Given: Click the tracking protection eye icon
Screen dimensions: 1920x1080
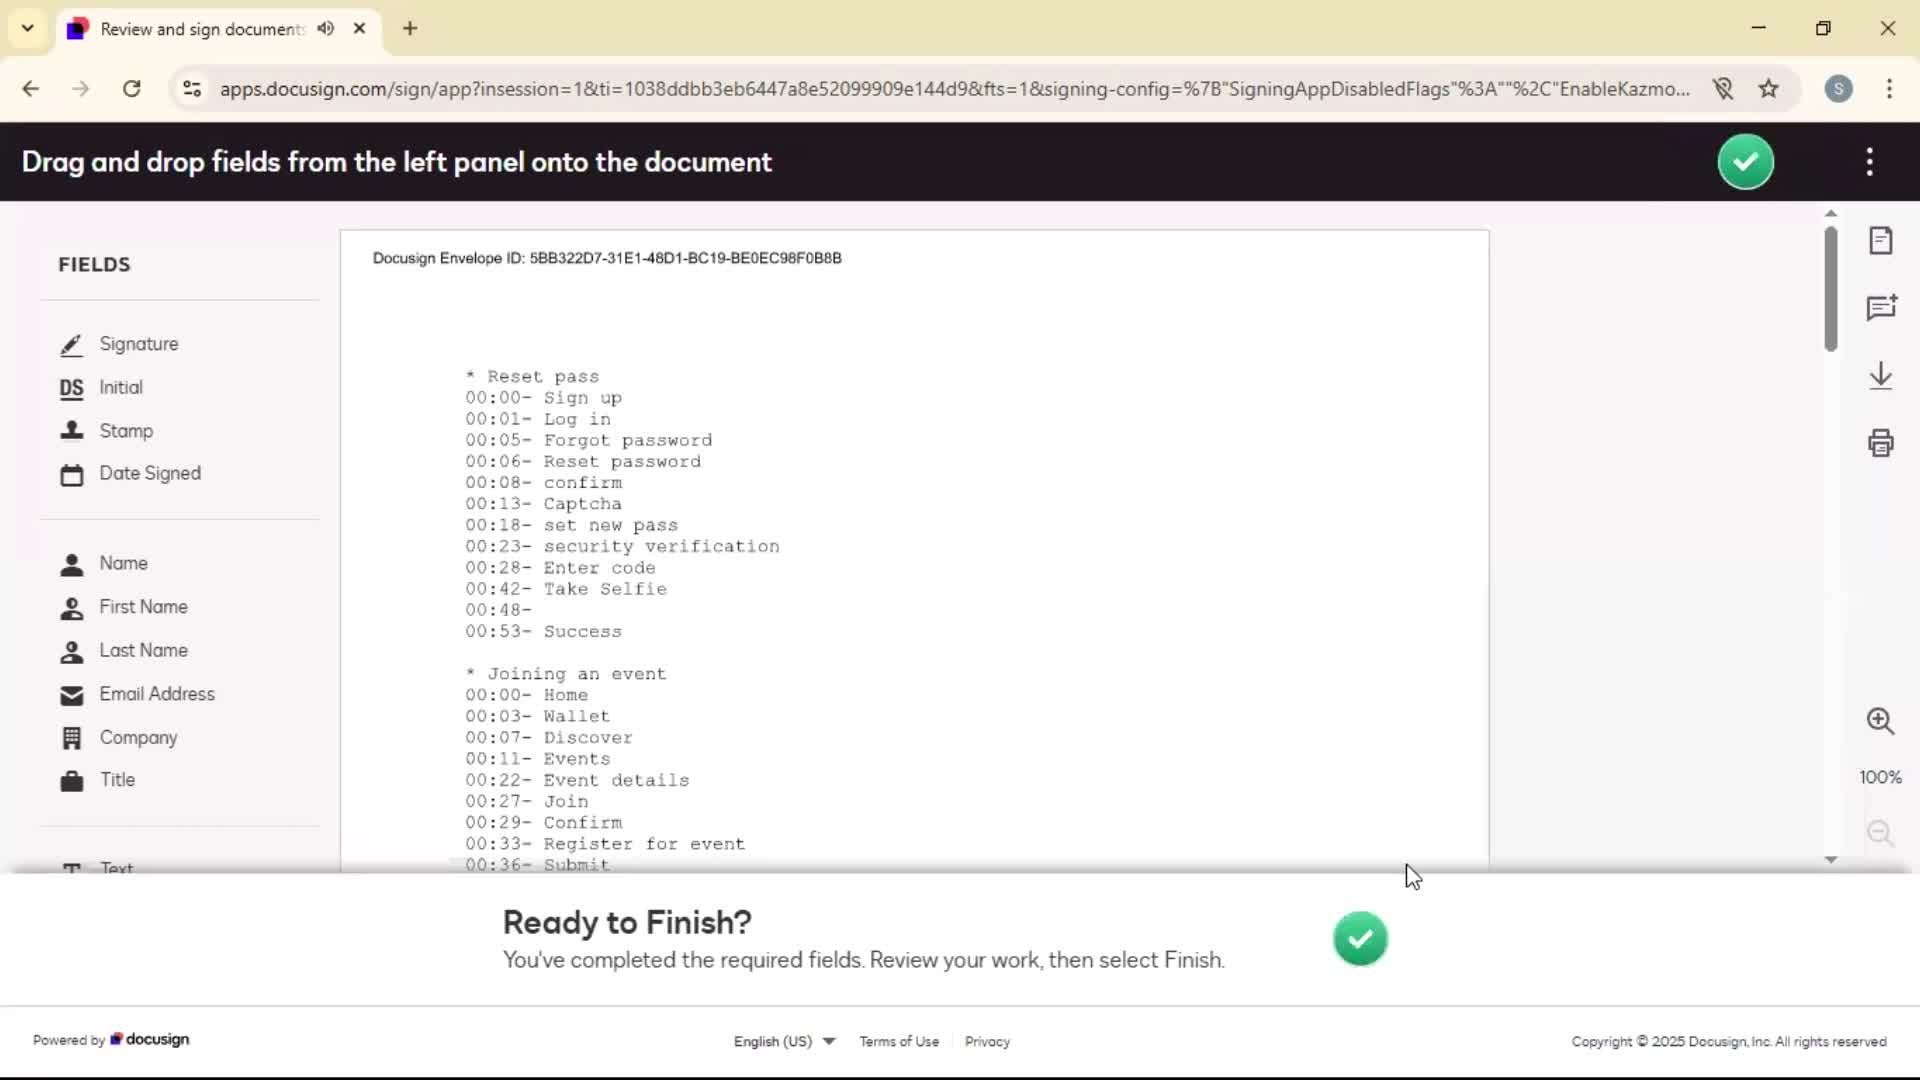Looking at the screenshot, I should coord(1722,89).
